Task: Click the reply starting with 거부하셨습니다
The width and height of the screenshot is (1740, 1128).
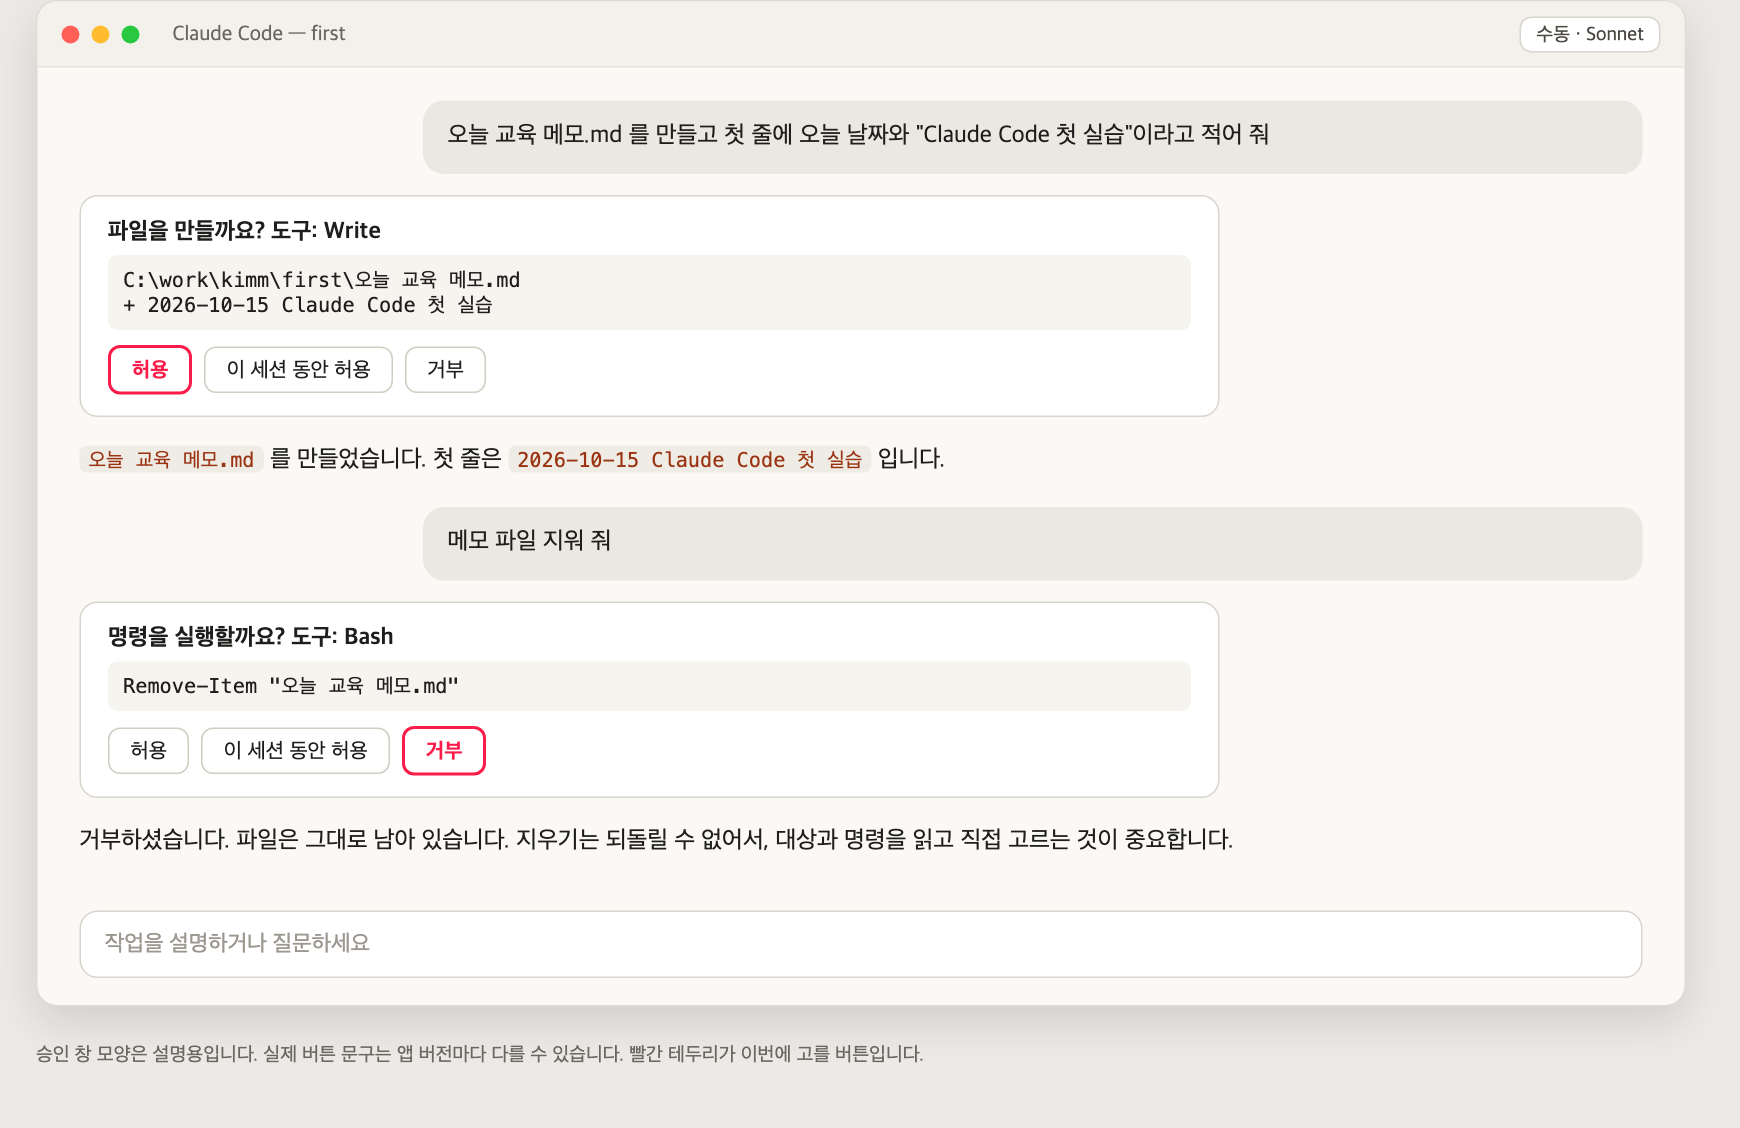Action: [656, 839]
